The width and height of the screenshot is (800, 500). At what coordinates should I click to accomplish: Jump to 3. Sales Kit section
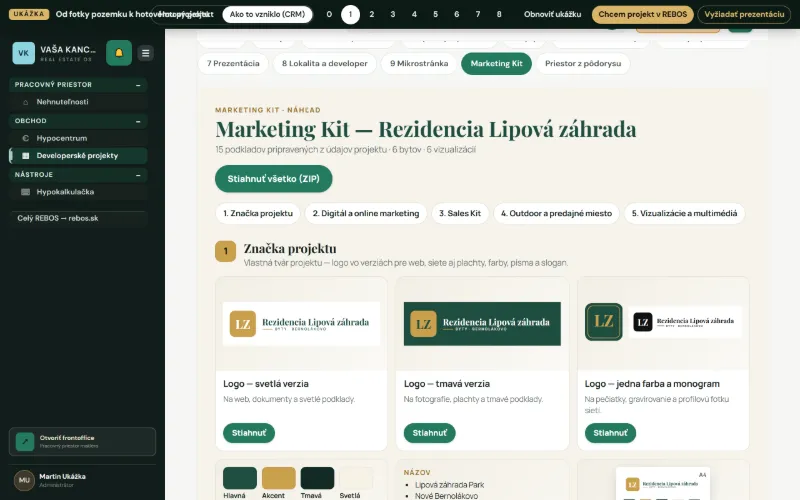(460, 213)
